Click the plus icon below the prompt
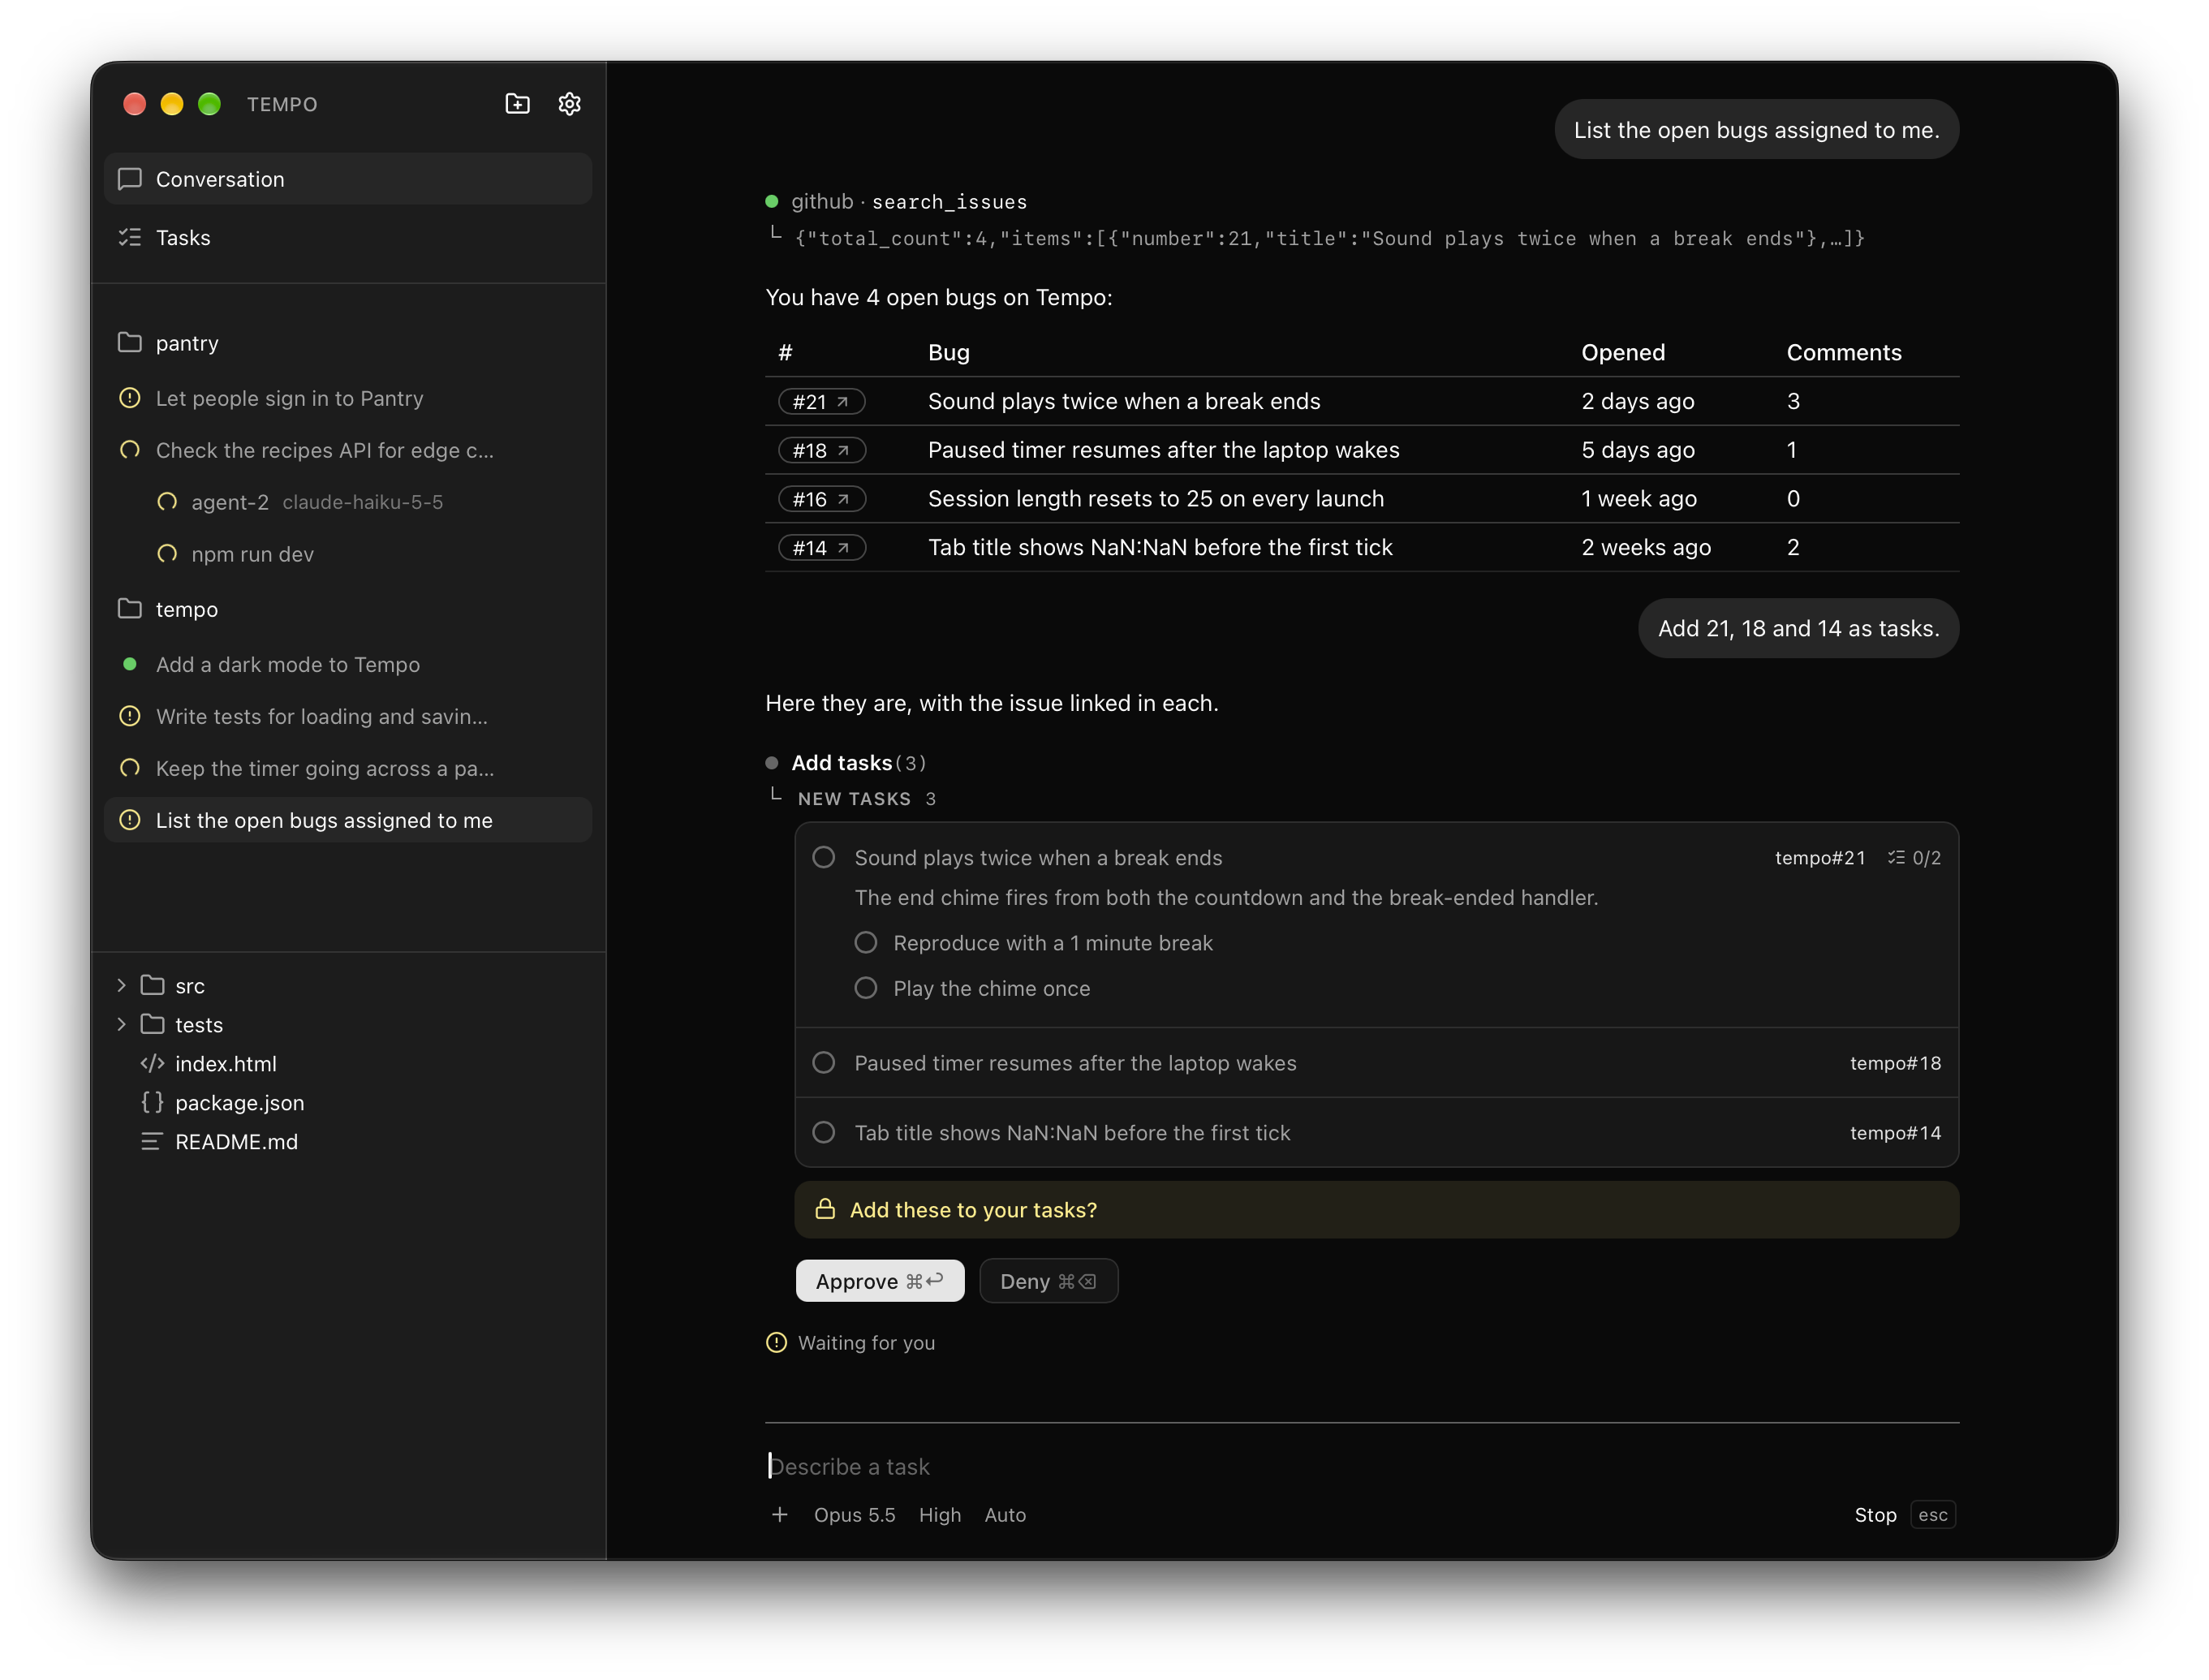The width and height of the screenshot is (2209, 1680). [x=779, y=1515]
